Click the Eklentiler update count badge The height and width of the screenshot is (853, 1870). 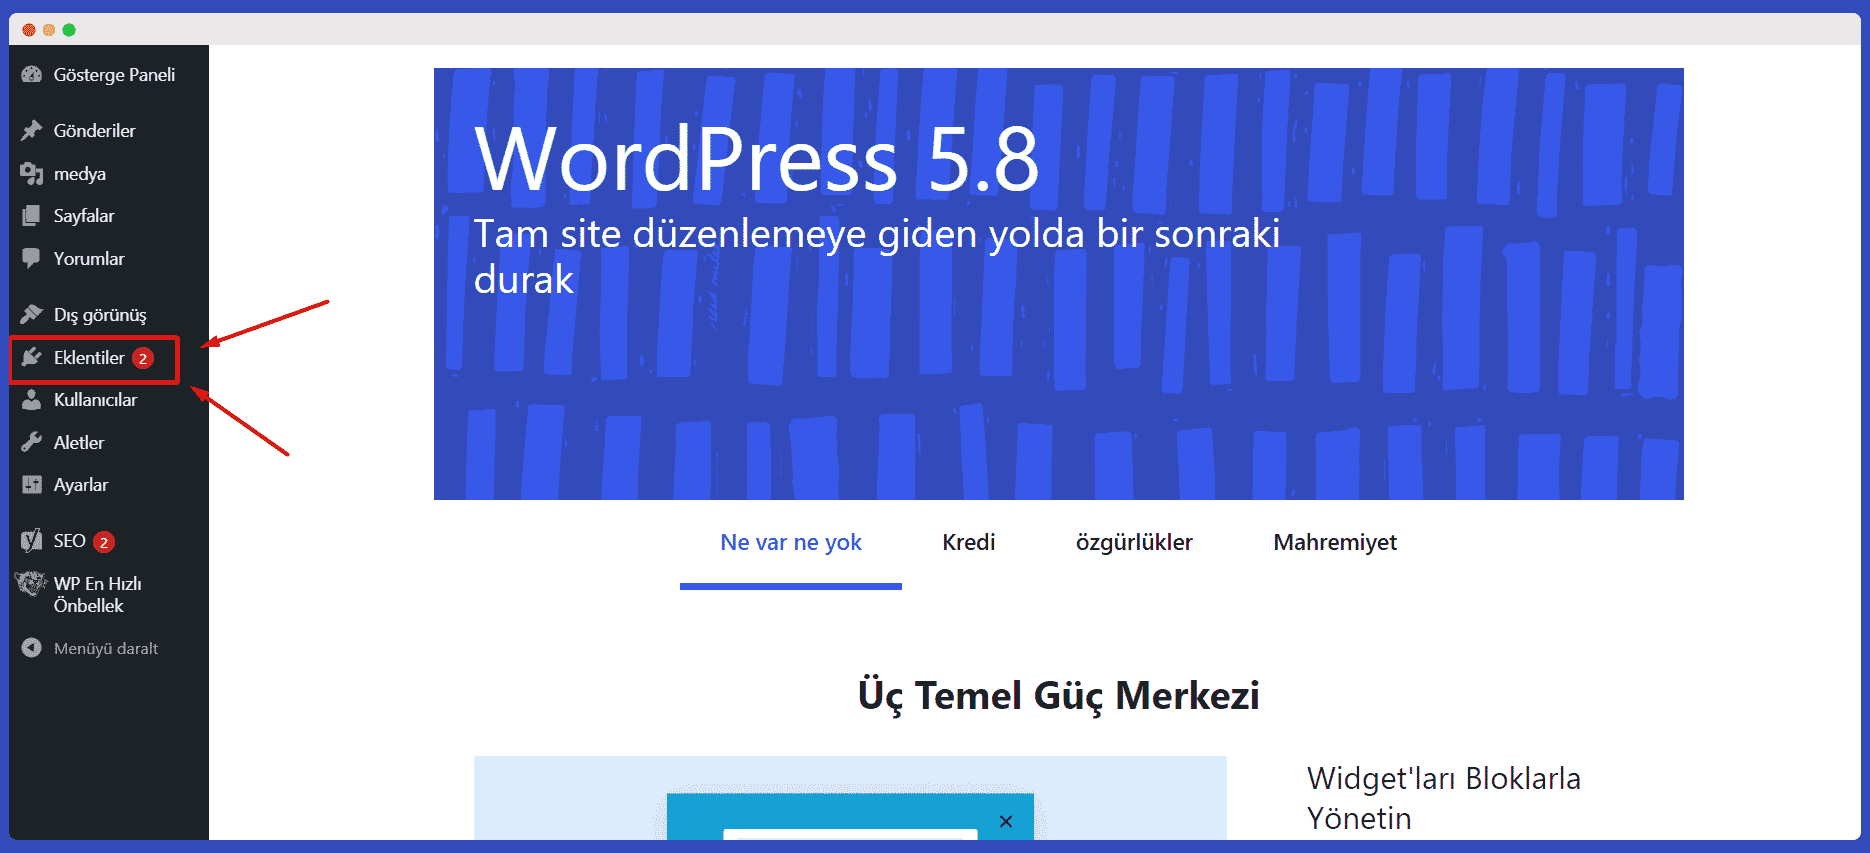pos(143,358)
